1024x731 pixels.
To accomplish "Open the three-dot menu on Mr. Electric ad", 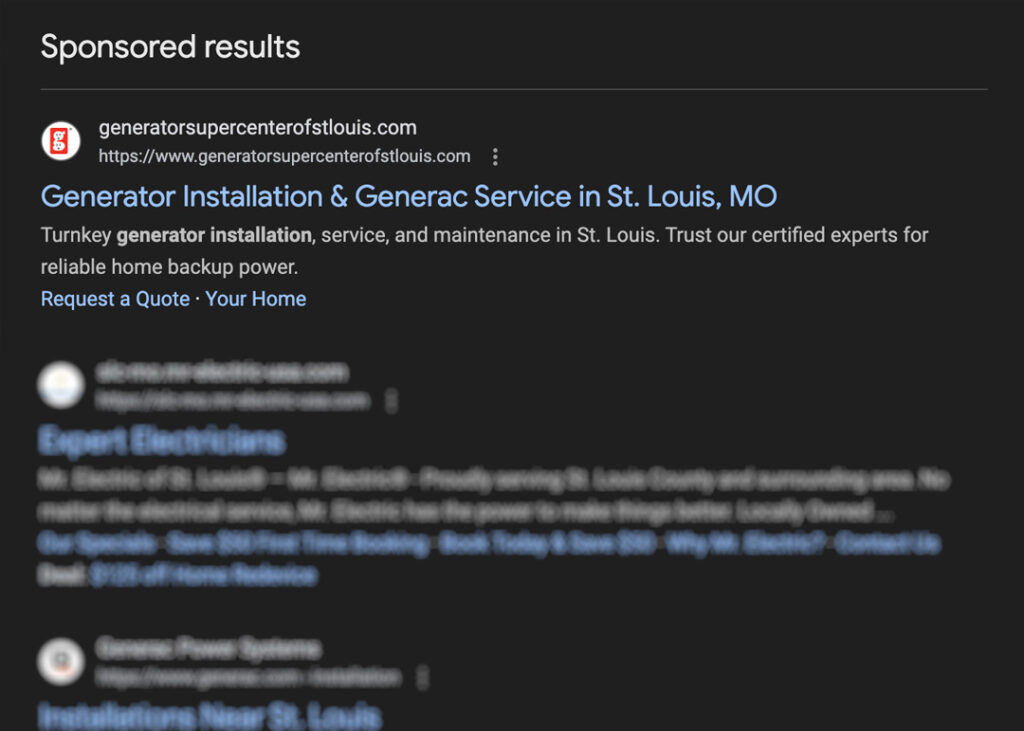I will point(391,401).
